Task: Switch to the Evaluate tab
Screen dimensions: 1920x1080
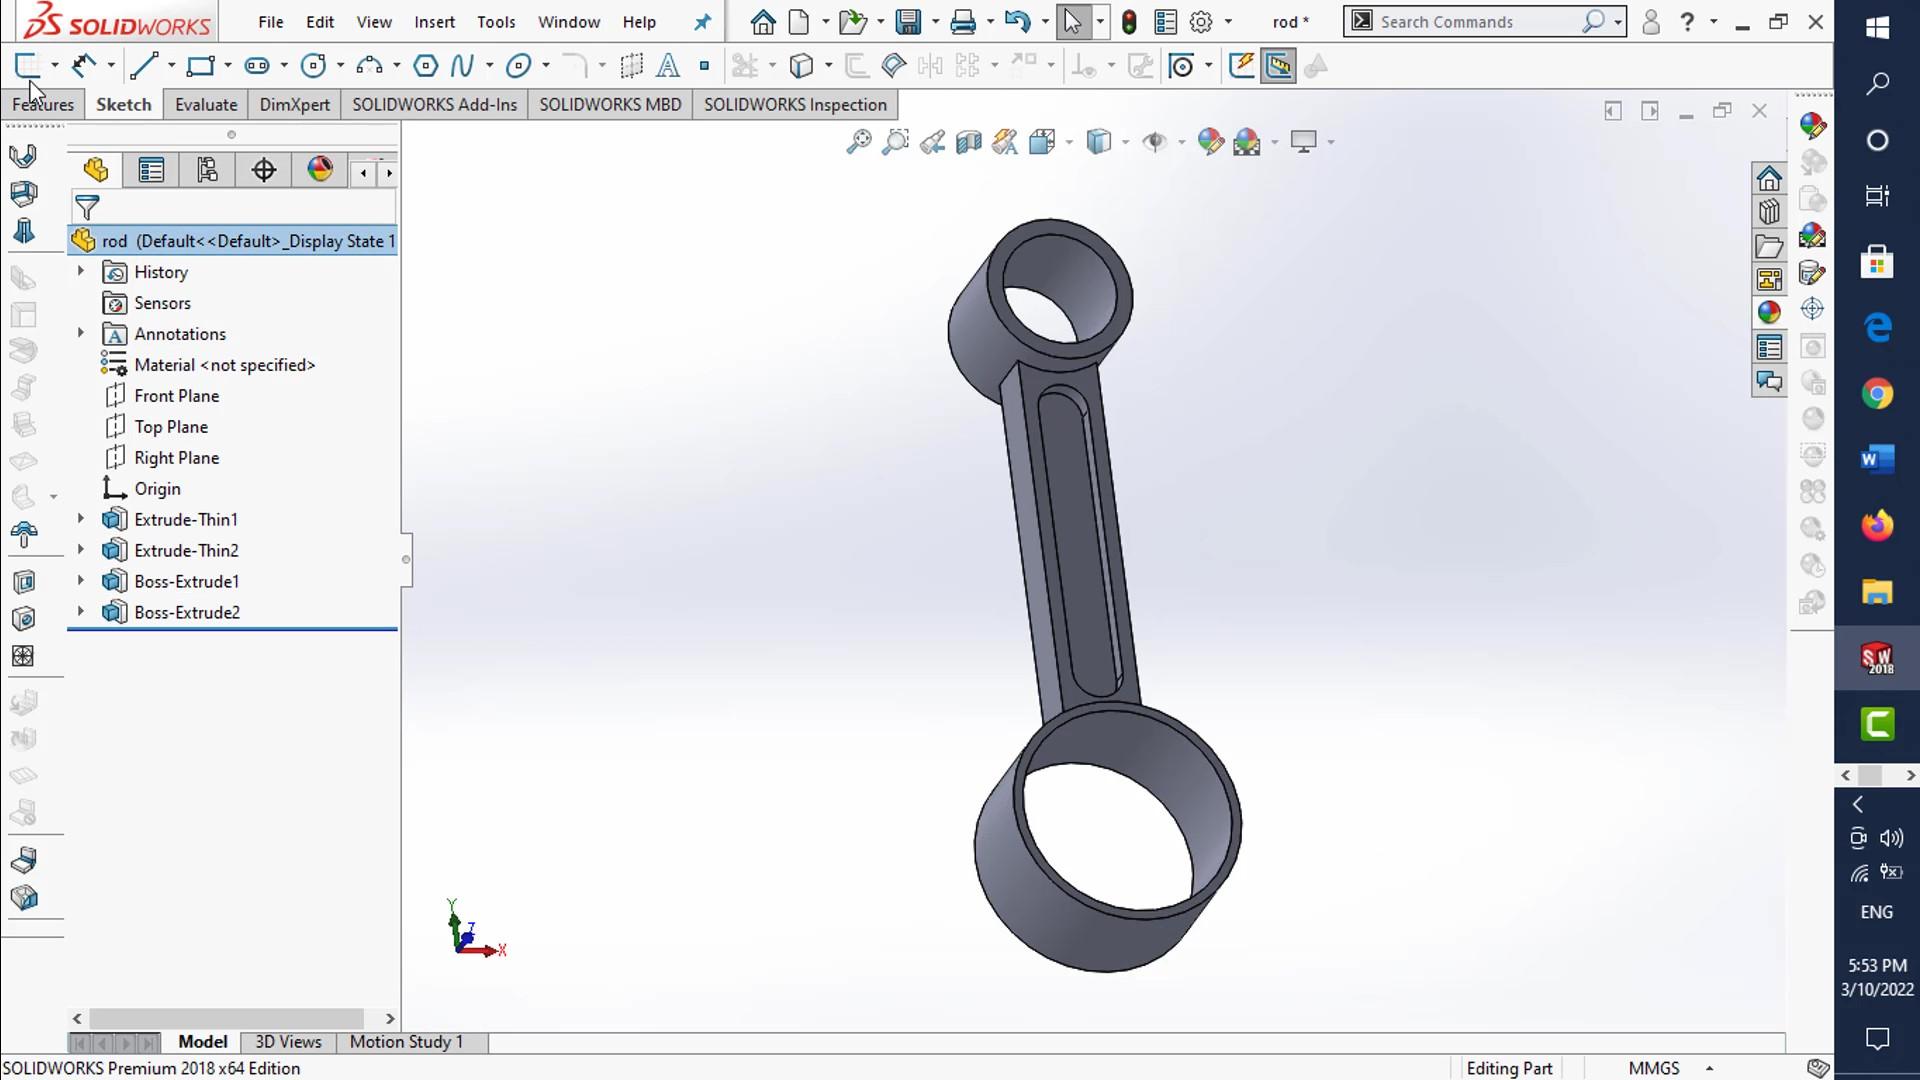Action: 205,104
